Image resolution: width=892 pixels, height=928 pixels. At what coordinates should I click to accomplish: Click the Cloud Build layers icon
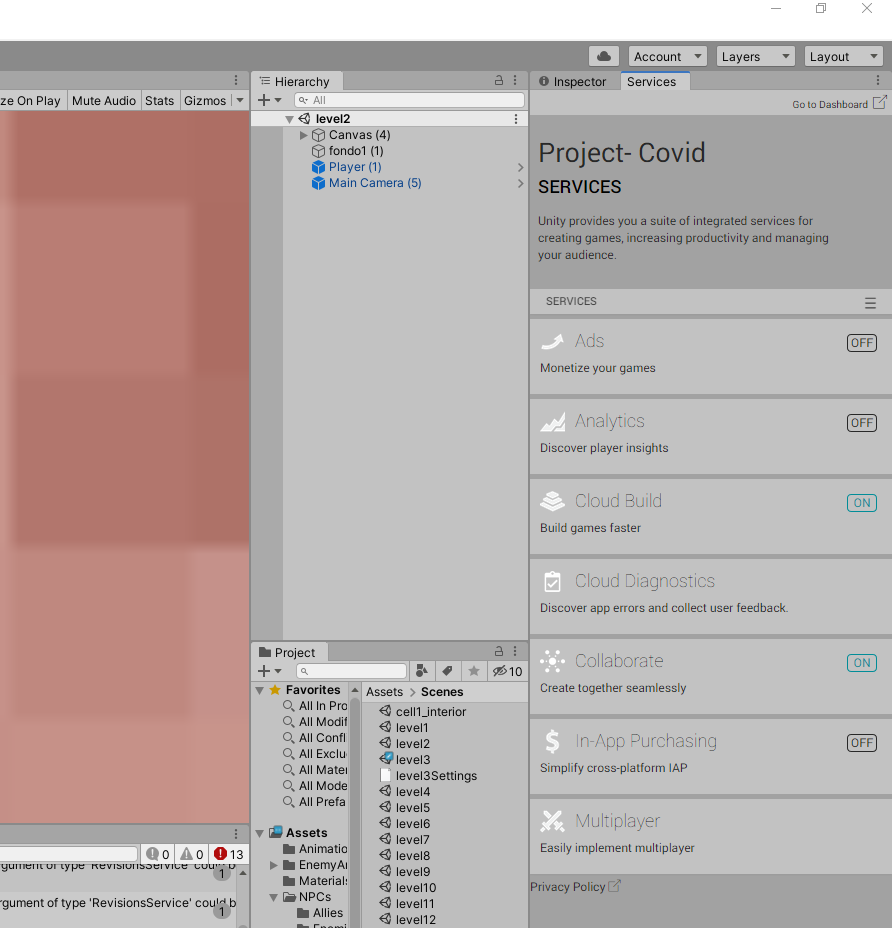(553, 501)
